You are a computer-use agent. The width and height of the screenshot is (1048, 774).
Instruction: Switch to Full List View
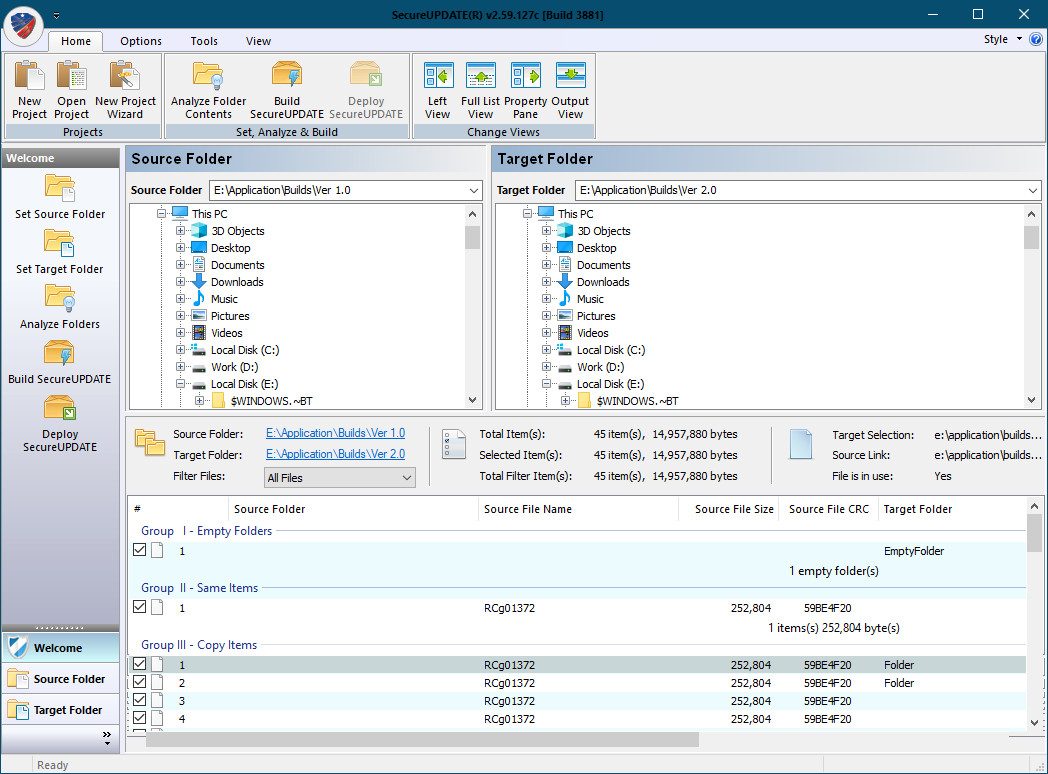481,90
